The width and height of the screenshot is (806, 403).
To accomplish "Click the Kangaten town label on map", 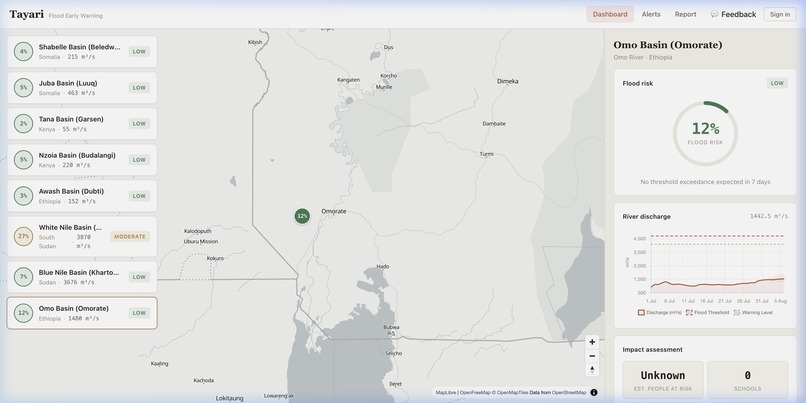I will pos(348,80).
